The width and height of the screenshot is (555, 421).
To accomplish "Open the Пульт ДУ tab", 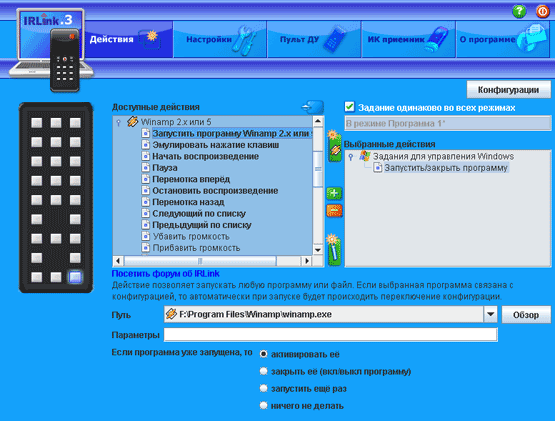I will [314, 39].
